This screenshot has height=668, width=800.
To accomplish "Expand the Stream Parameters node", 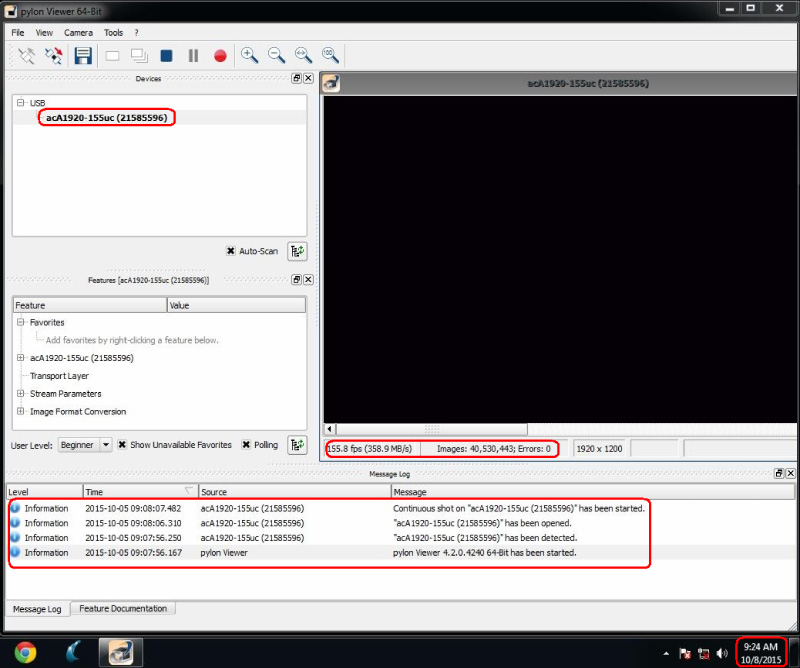I will click(21, 394).
